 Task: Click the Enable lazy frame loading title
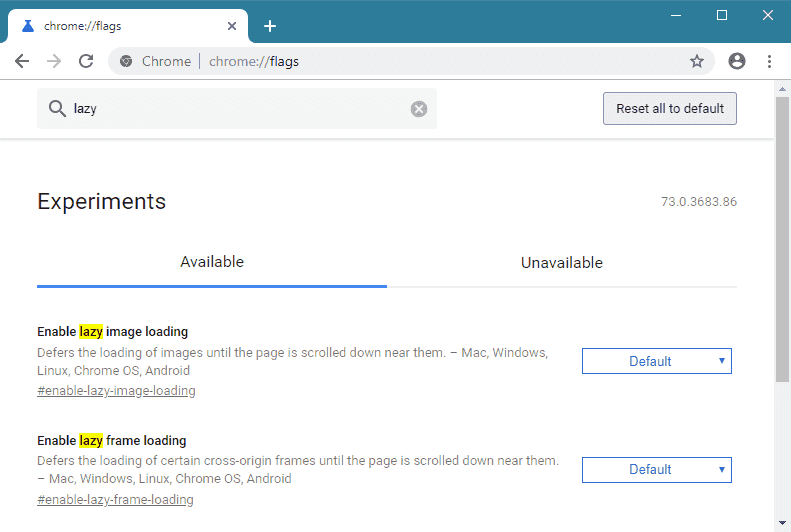tap(111, 440)
